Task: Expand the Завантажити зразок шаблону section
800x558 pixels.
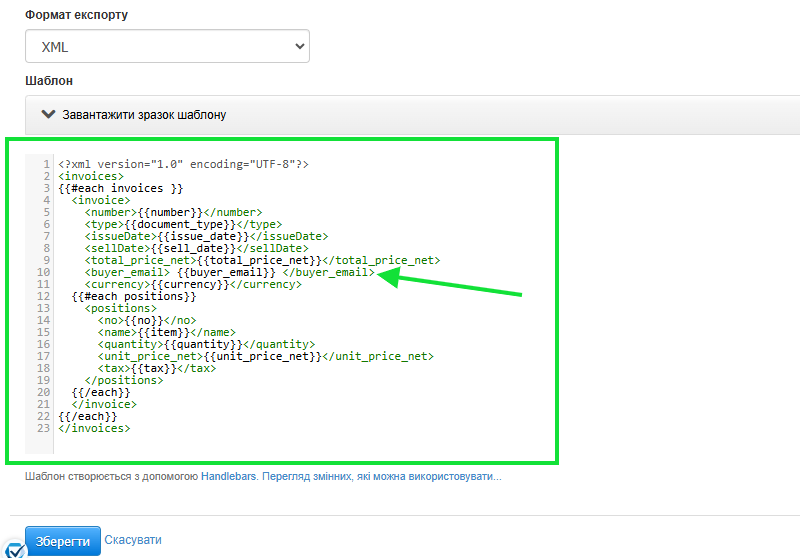Action: 144,115
